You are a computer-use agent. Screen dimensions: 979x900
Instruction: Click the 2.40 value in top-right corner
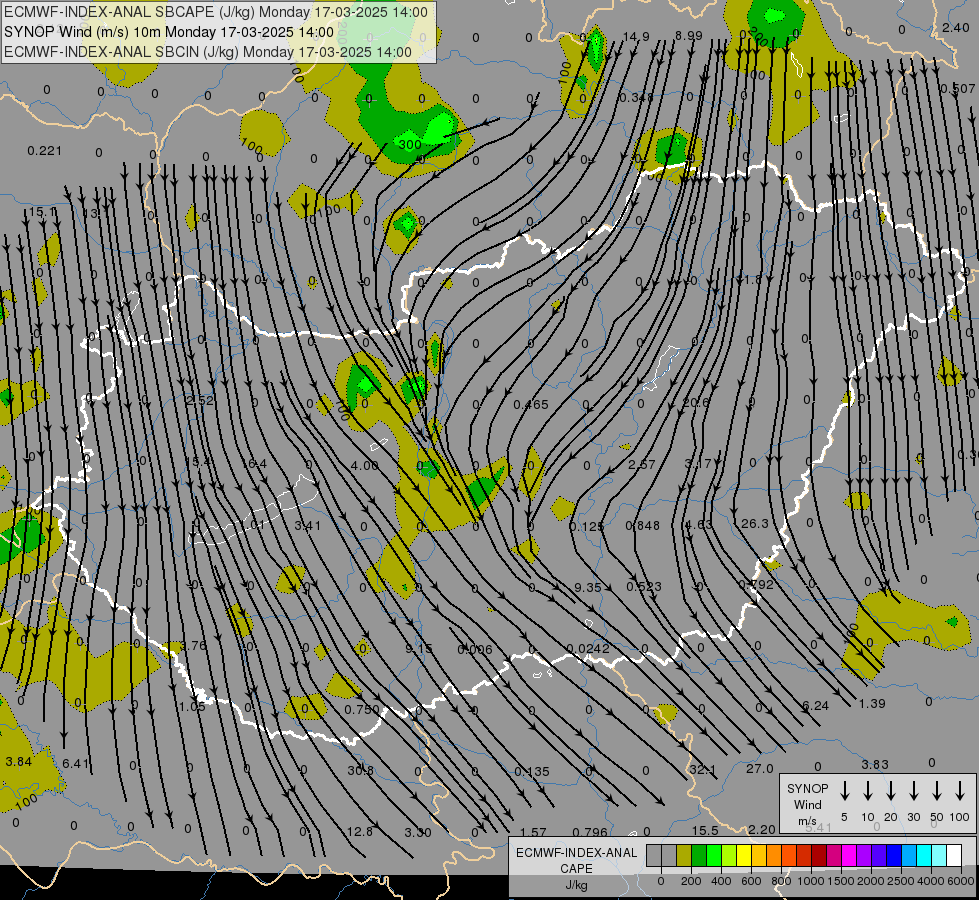point(956,27)
